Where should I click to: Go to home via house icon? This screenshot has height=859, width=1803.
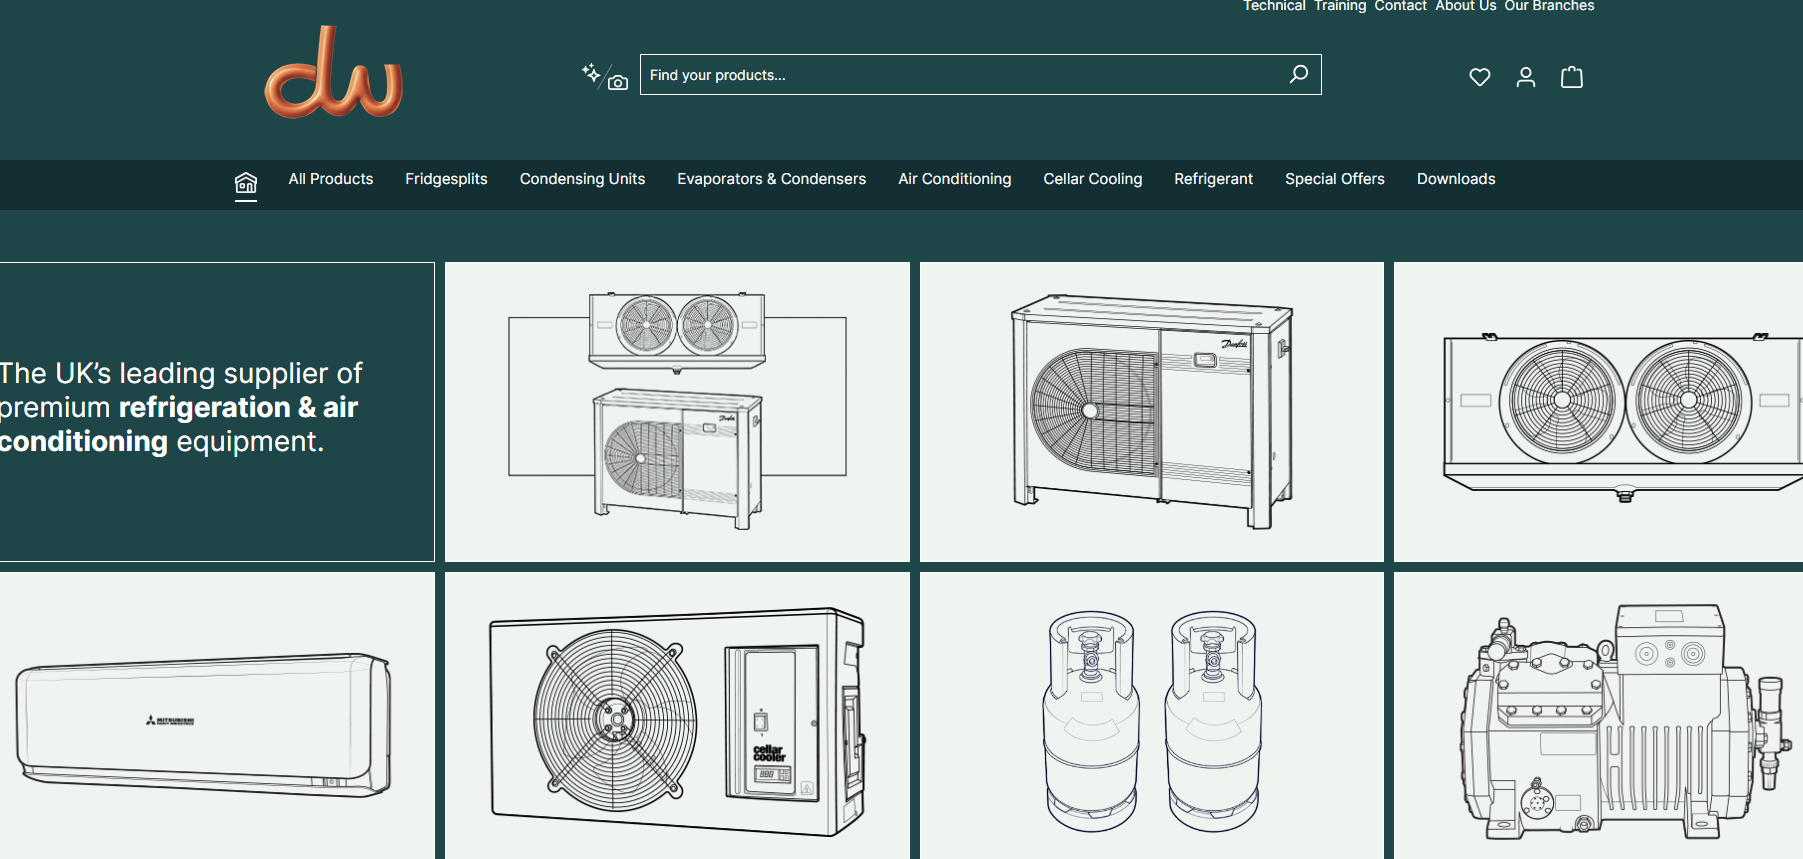[x=246, y=182]
